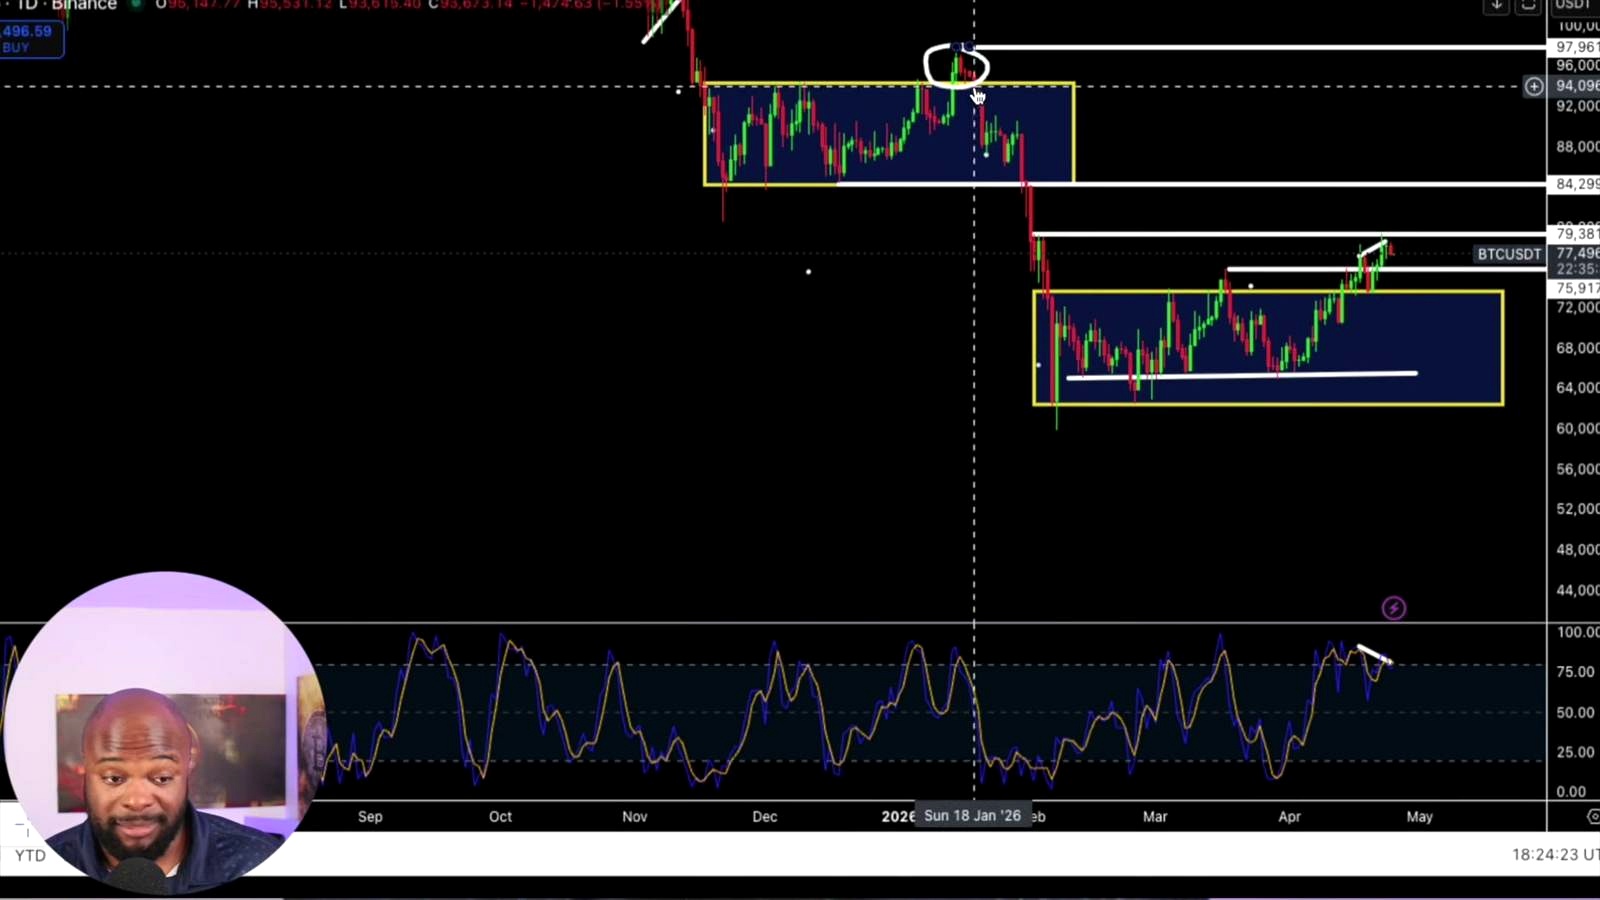Click the 97,961 horizontal line price label
Image resolution: width=1600 pixels, height=900 pixels.
(x=1574, y=47)
